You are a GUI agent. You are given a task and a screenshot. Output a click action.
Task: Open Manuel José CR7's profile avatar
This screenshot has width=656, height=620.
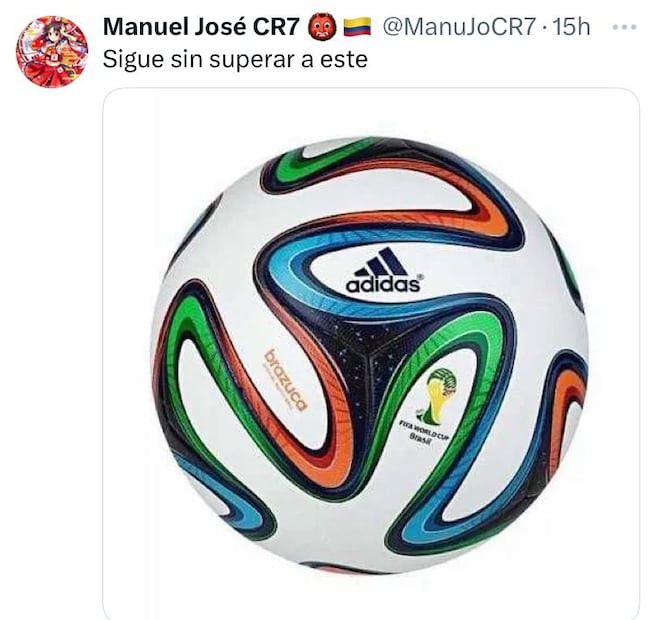point(52,52)
